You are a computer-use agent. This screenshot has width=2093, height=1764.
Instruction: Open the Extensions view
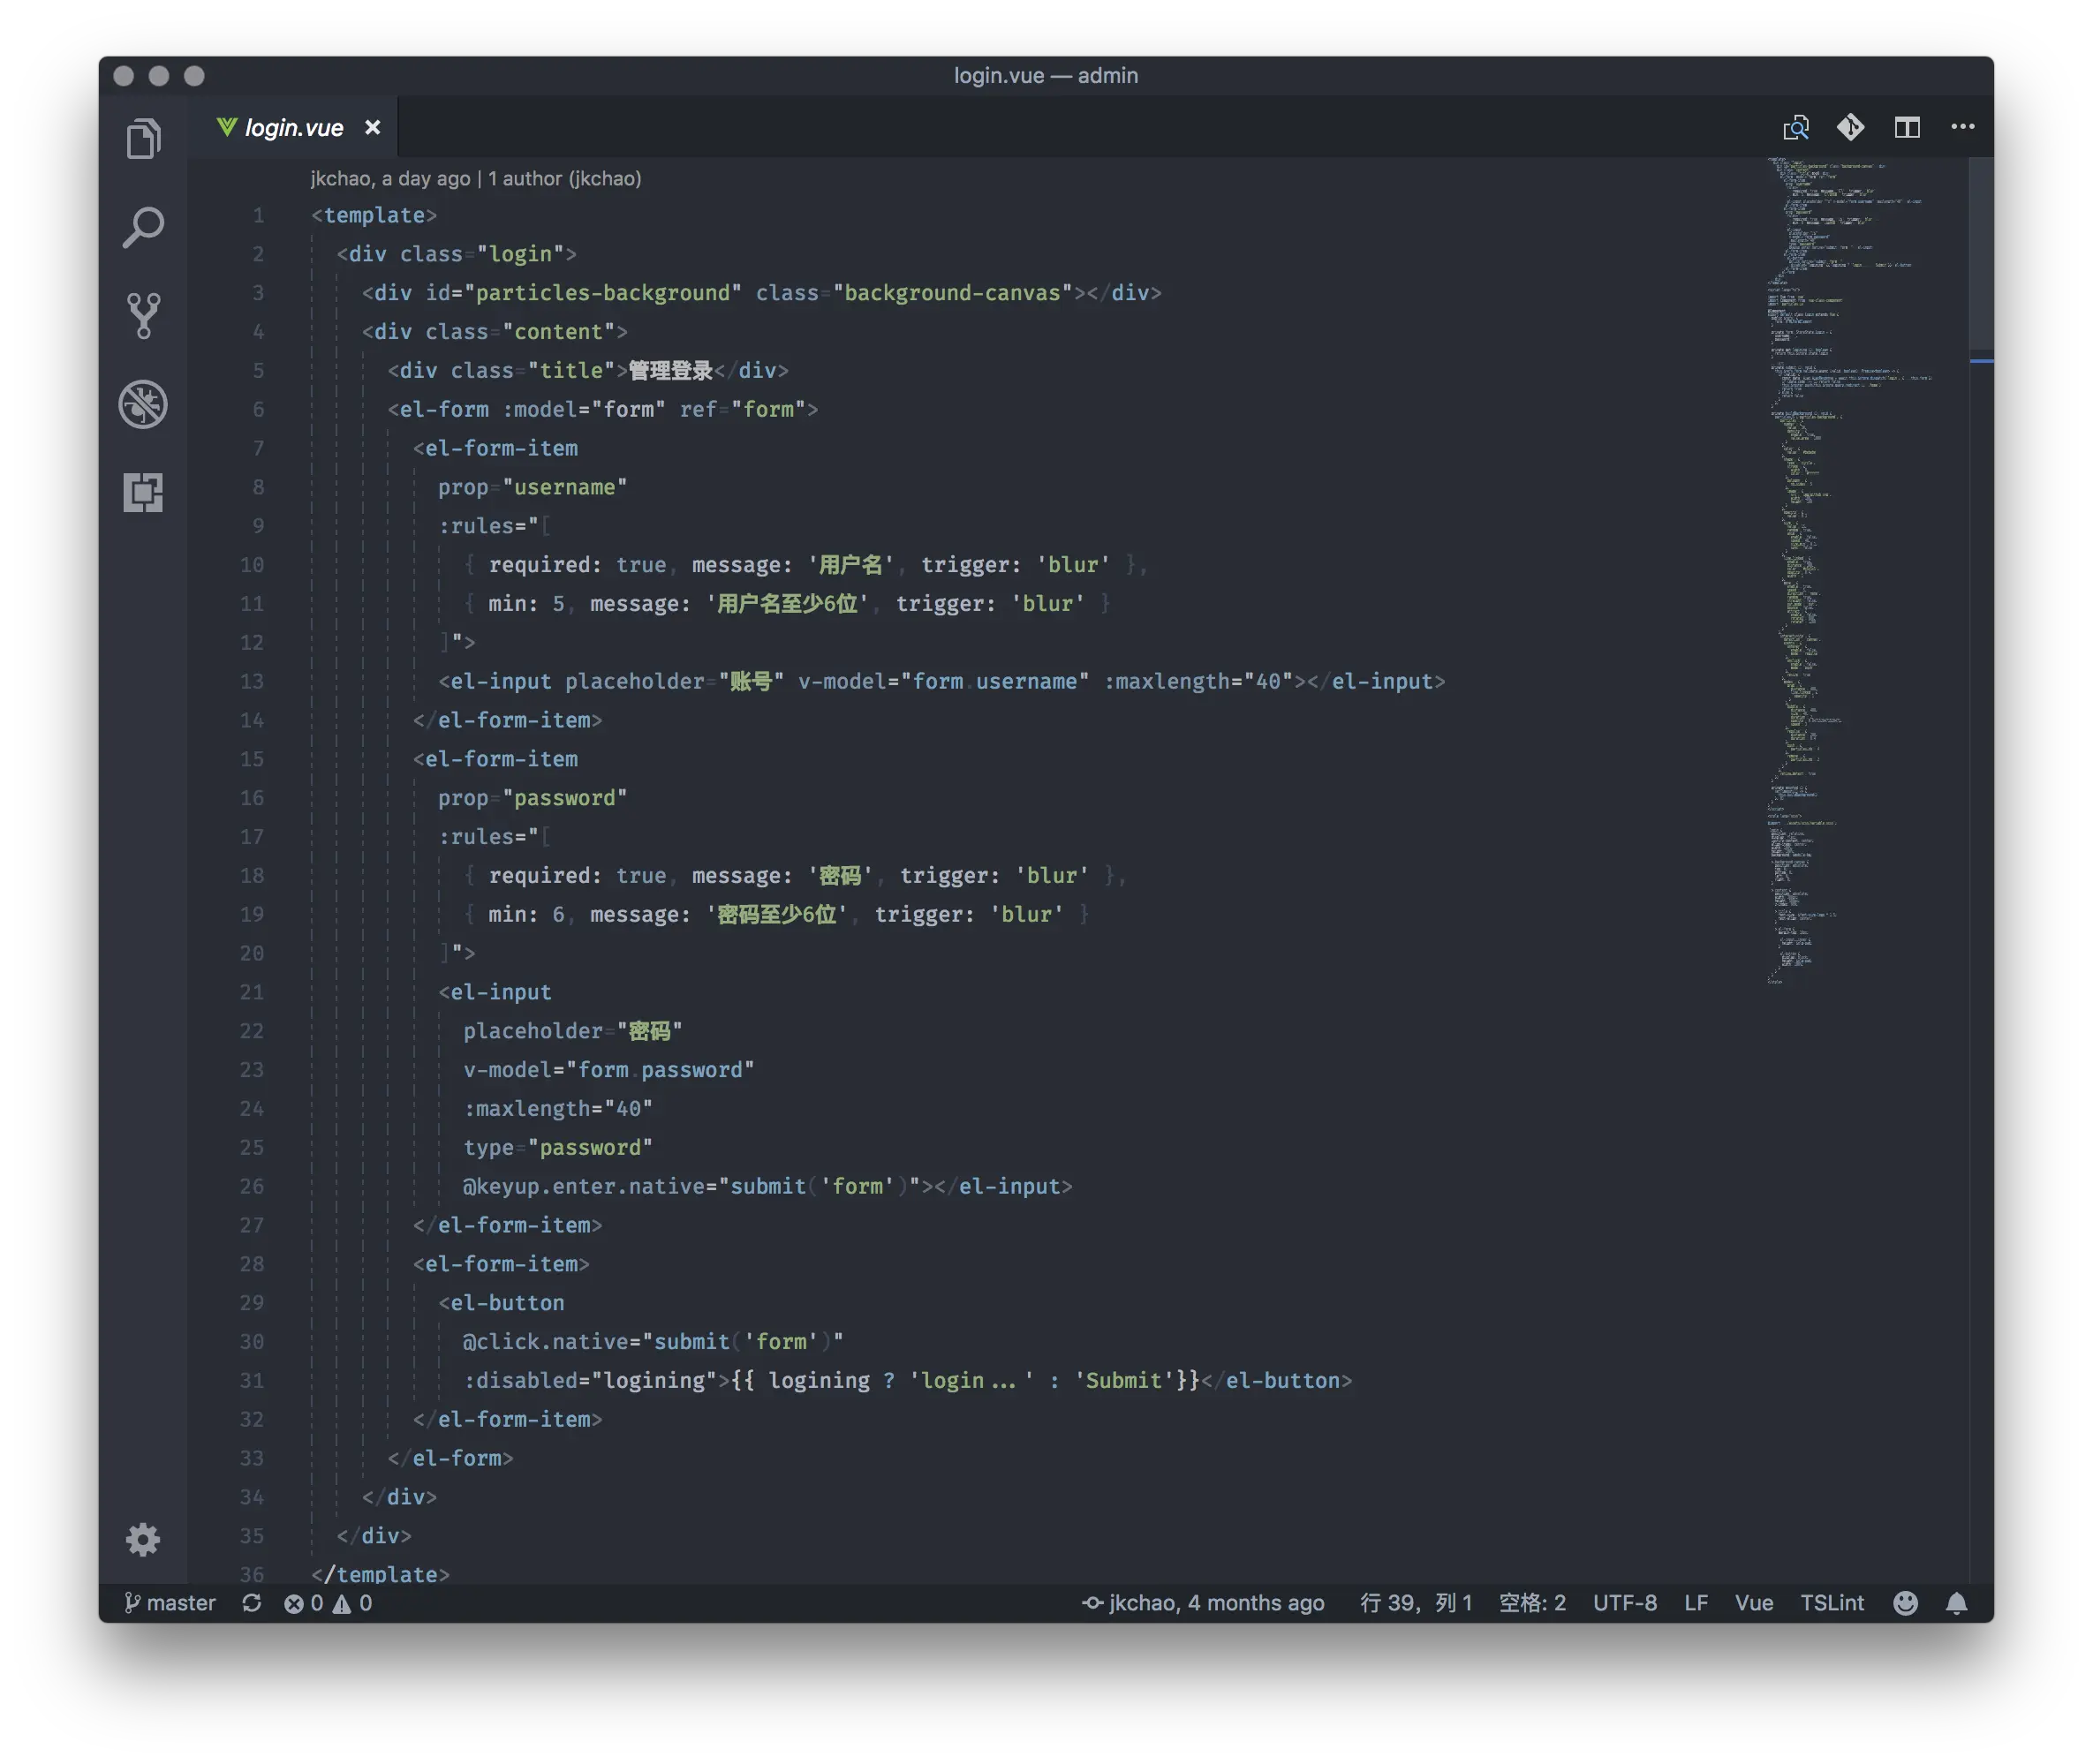[x=143, y=493]
